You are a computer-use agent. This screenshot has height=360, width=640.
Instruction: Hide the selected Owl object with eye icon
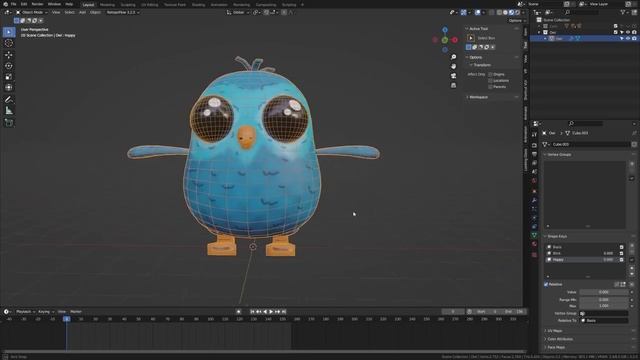tap(628, 38)
